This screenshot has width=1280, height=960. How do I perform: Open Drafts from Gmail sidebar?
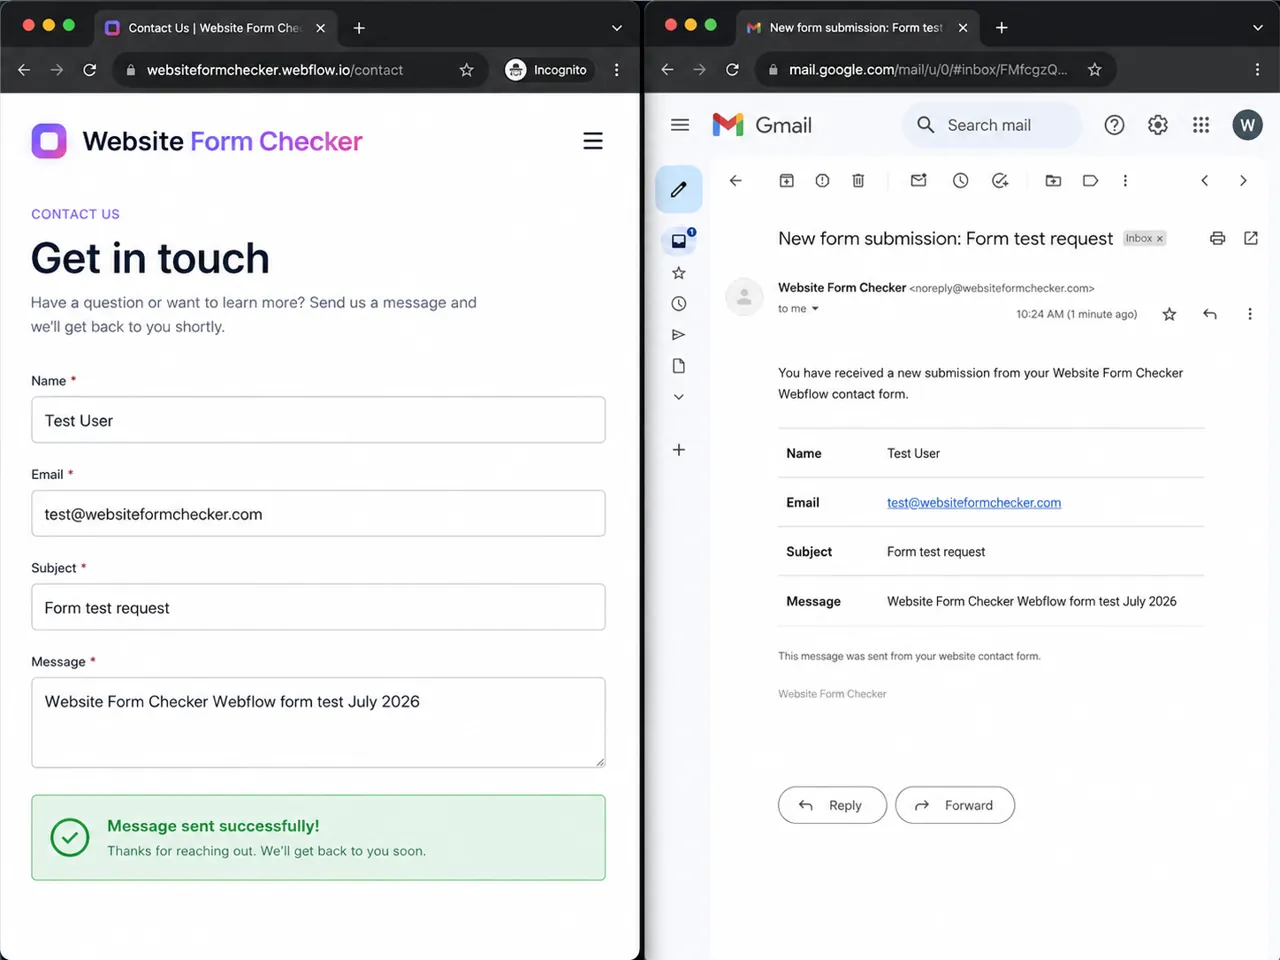[679, 366]
